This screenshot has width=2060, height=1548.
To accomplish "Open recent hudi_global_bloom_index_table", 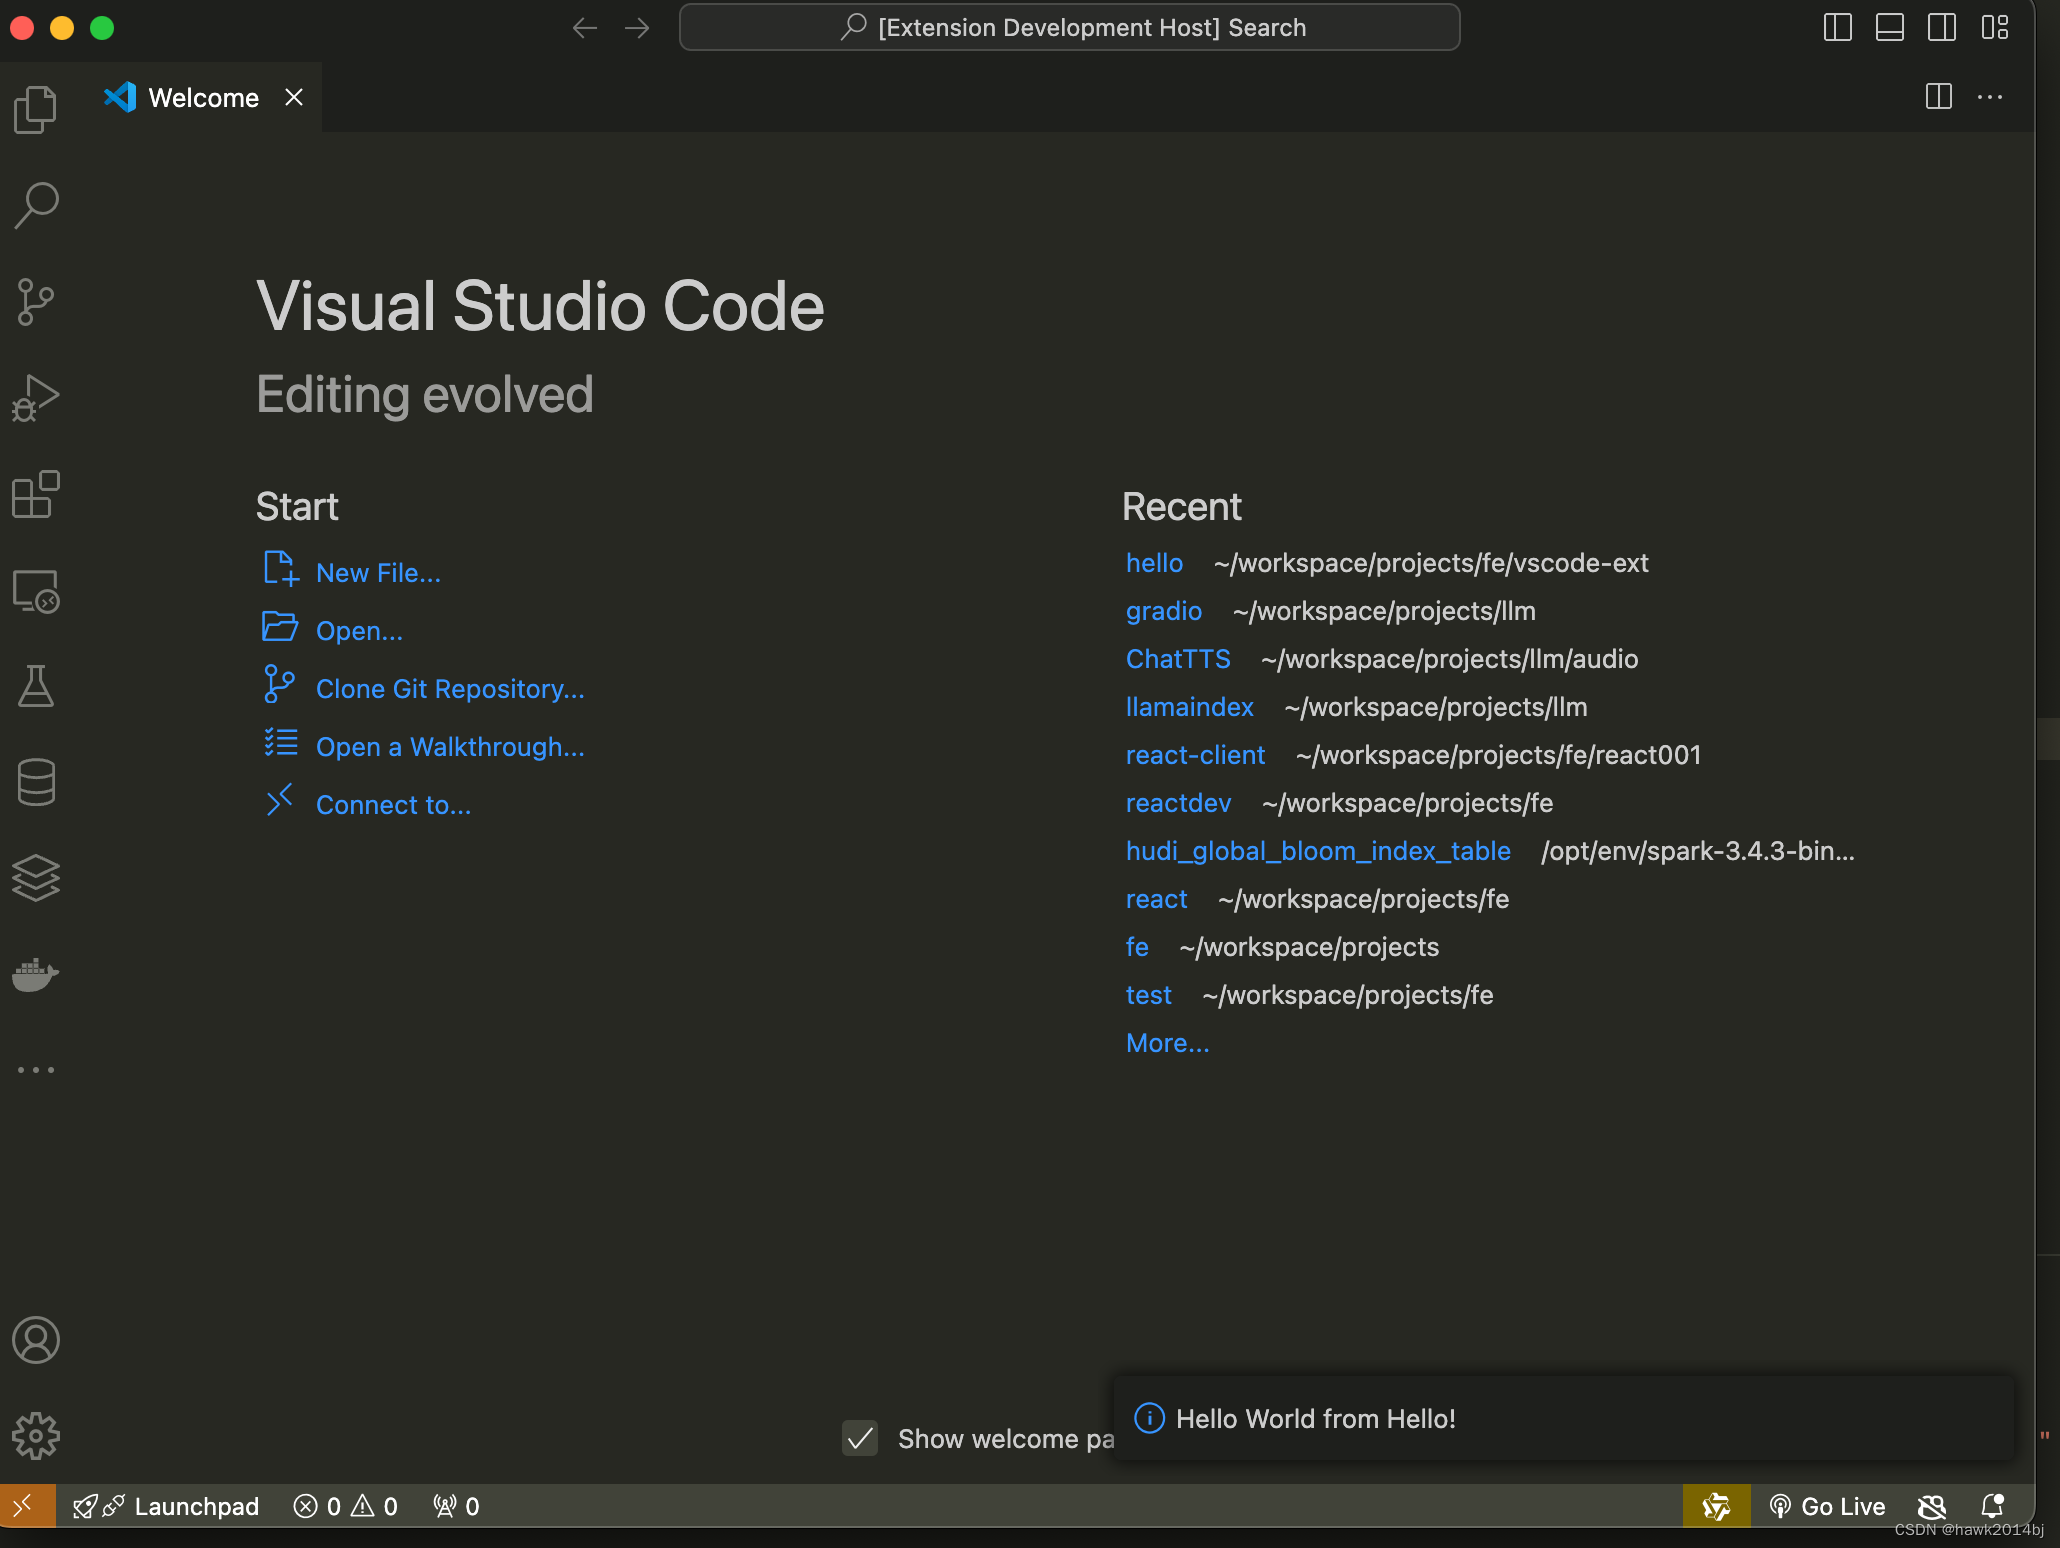I will pos(1318,851).
